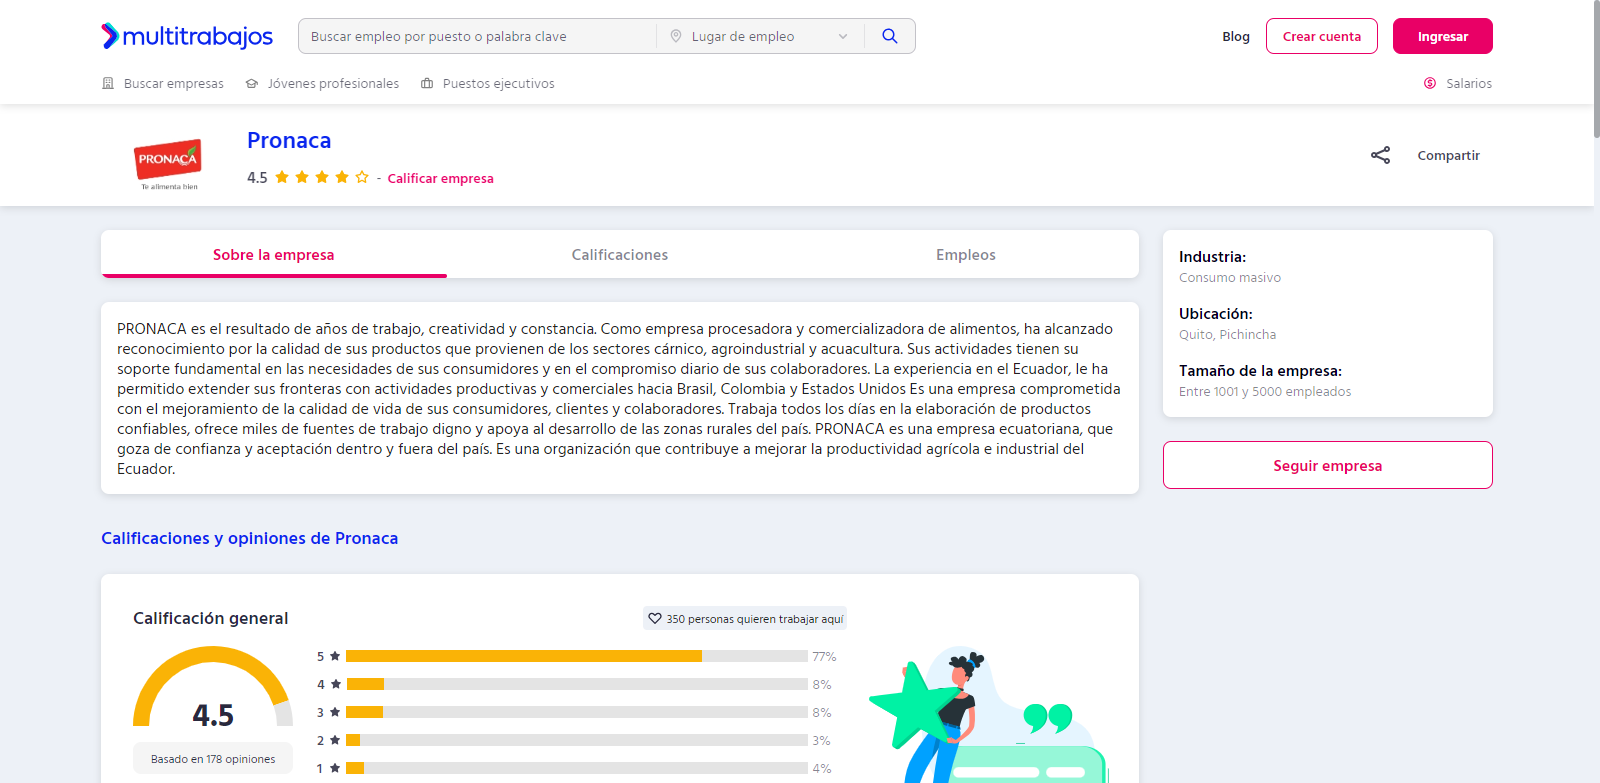Open Puestos ejecutivos link

[x=498, y=84]
